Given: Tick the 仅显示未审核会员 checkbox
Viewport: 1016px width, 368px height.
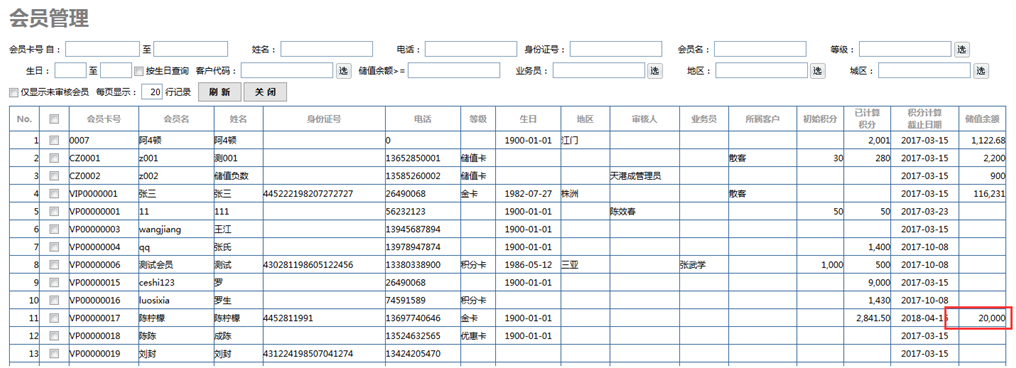Looking at the screenshot, I should click(14, 93).
